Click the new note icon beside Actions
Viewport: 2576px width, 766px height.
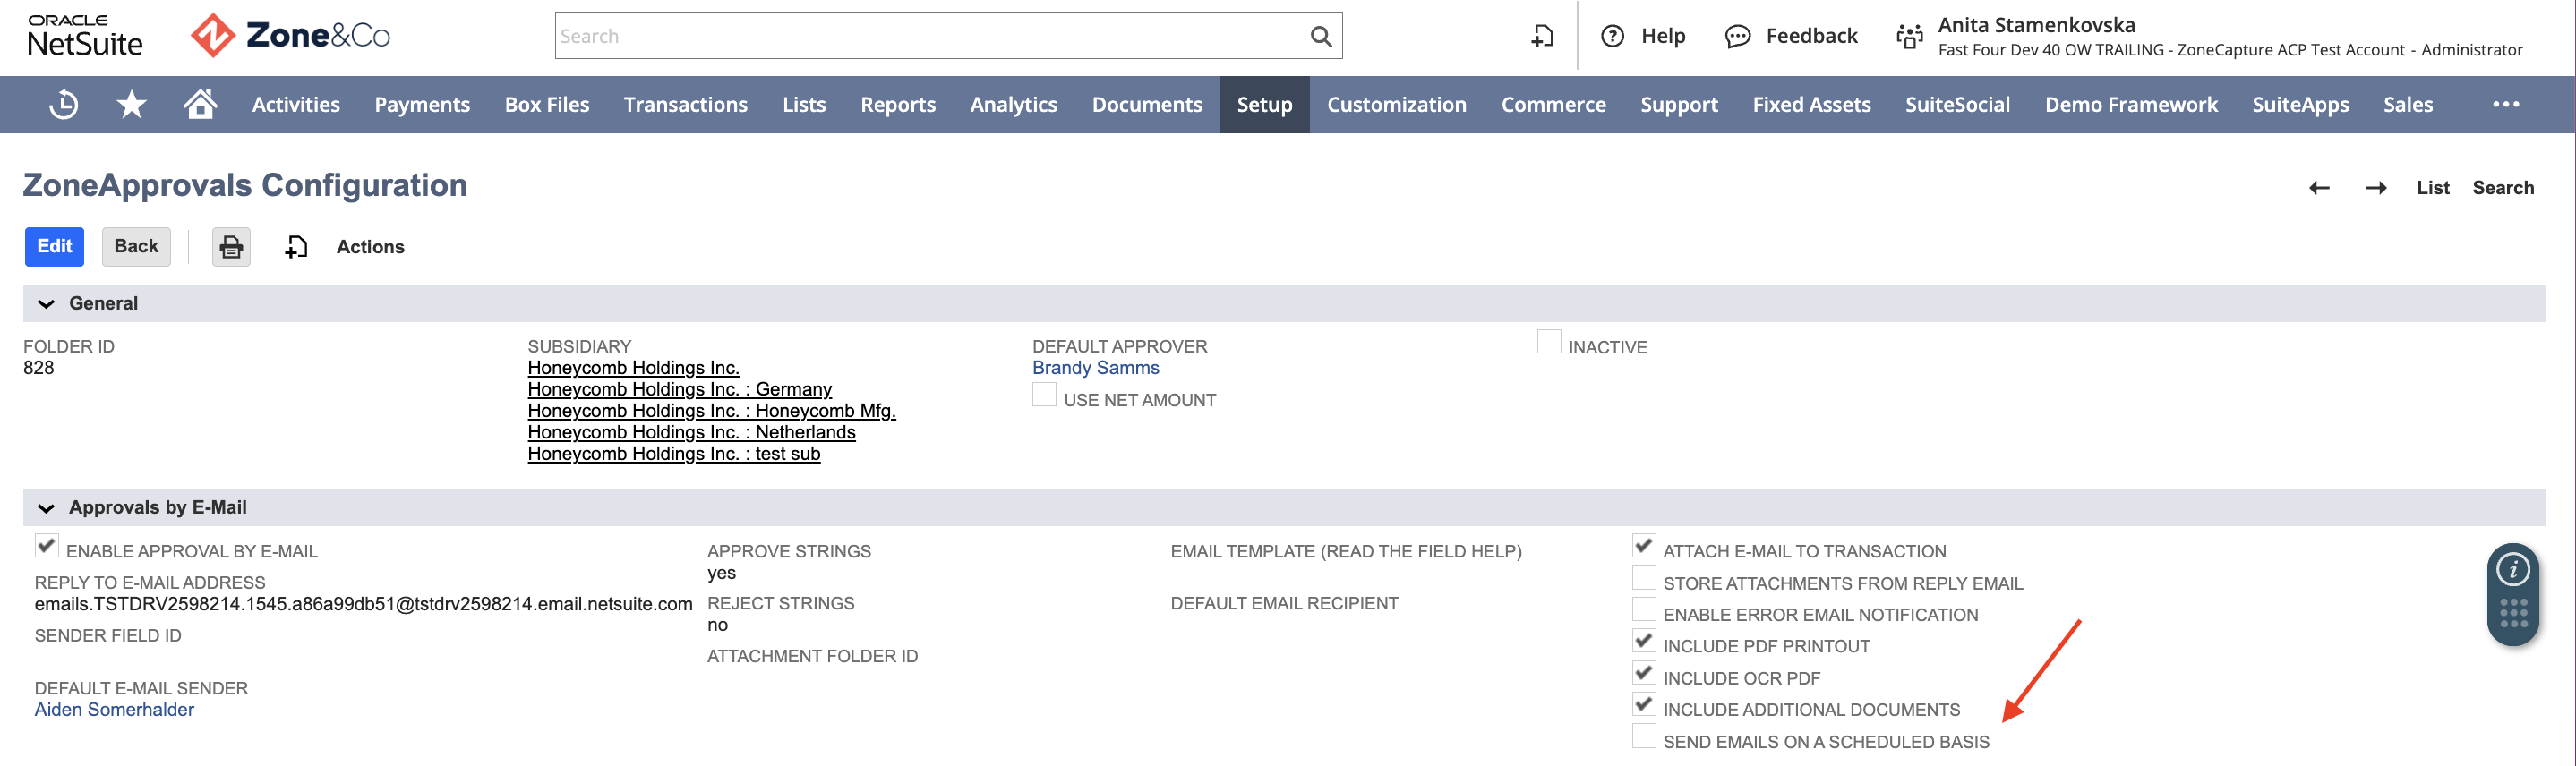296,246
